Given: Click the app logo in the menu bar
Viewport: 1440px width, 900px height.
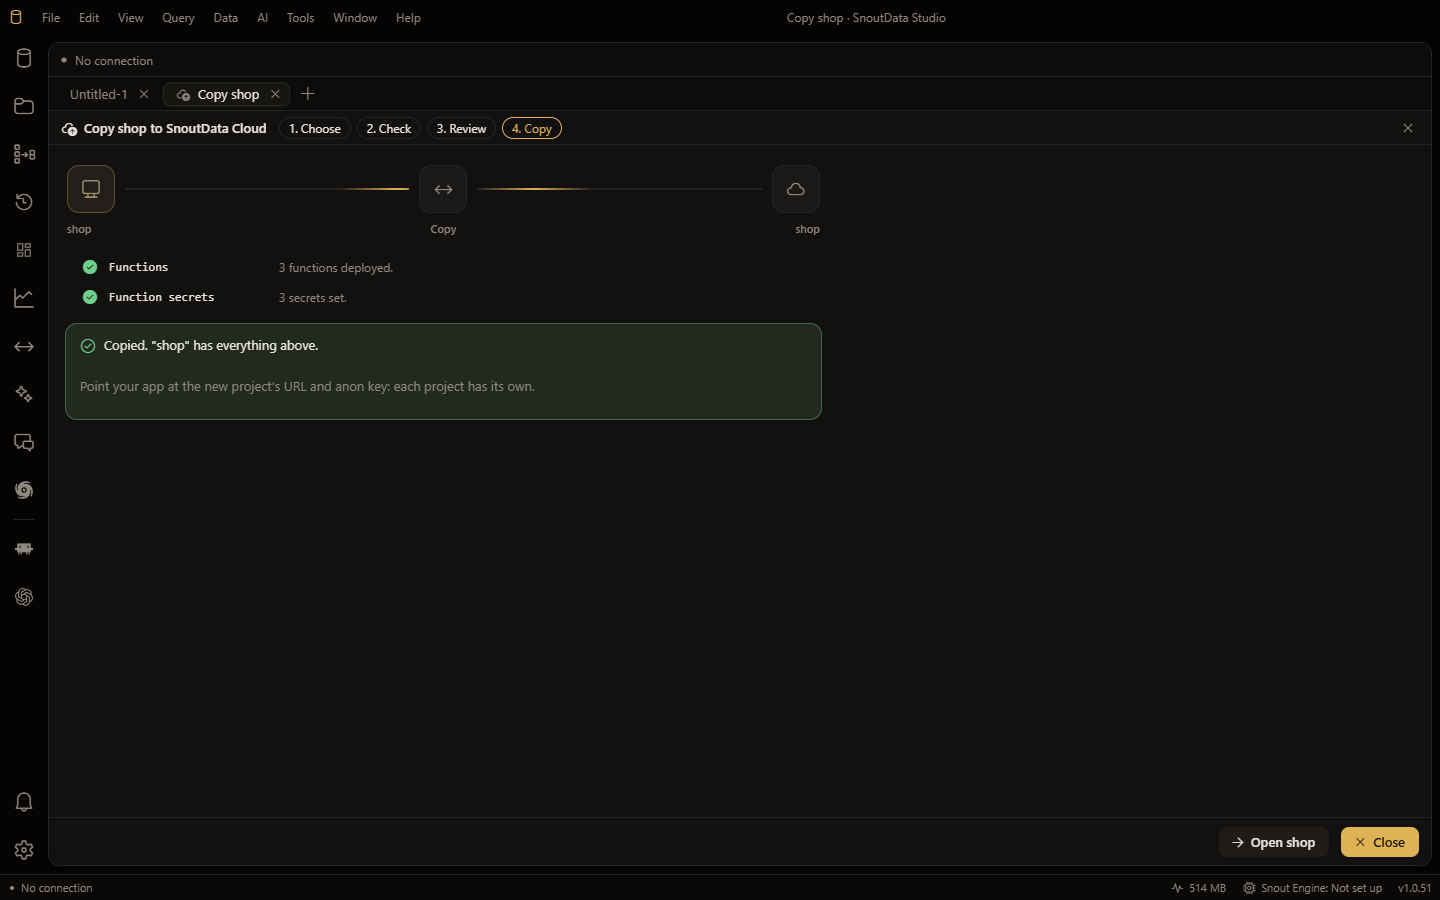Looking at the screenshot, I should (x=16, y=18).
